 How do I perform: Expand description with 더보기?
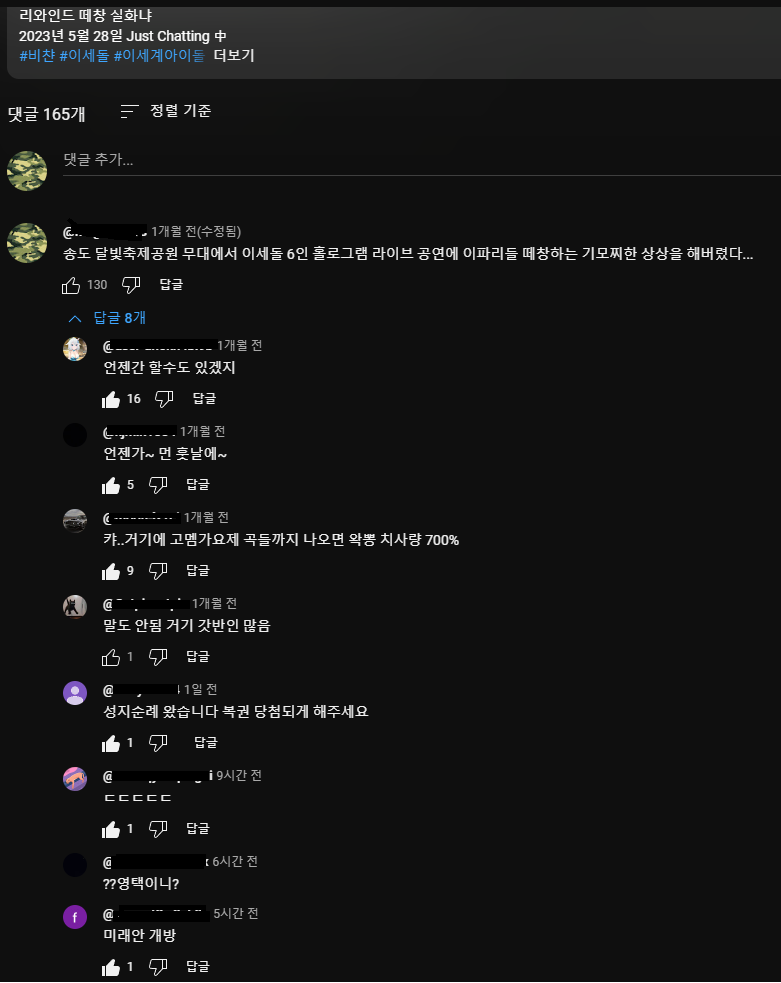(x=234, y=55)
